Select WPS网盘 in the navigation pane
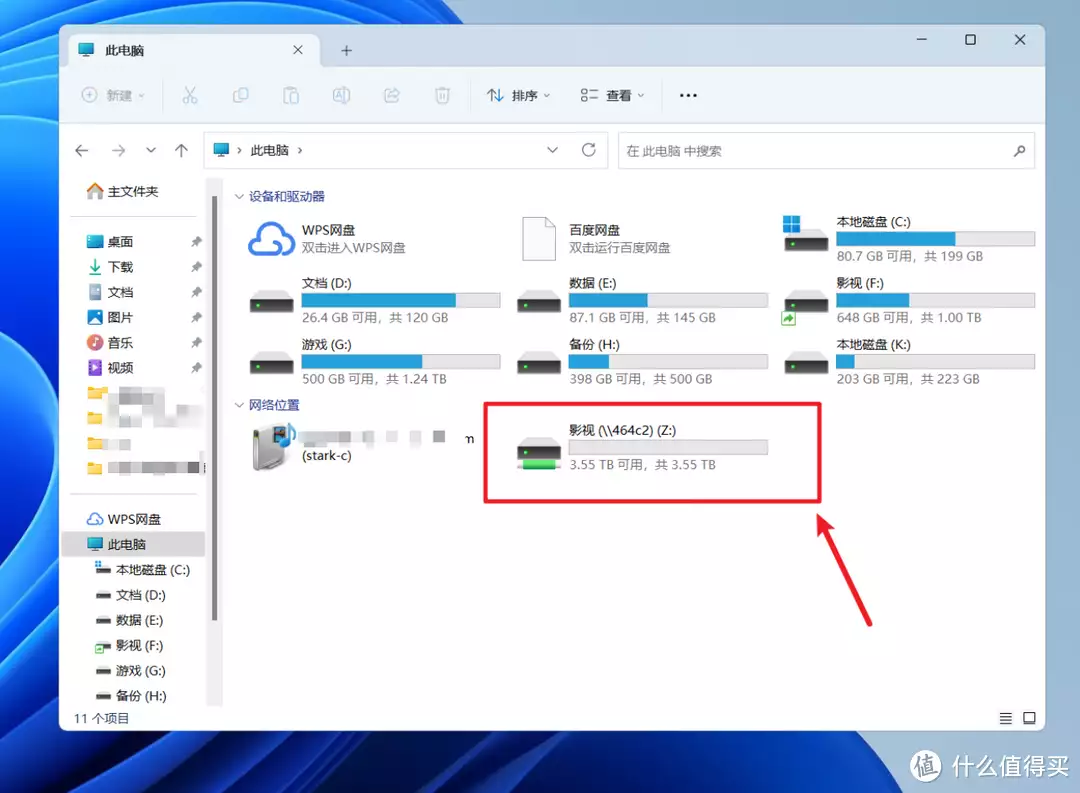 click(124, 519)
